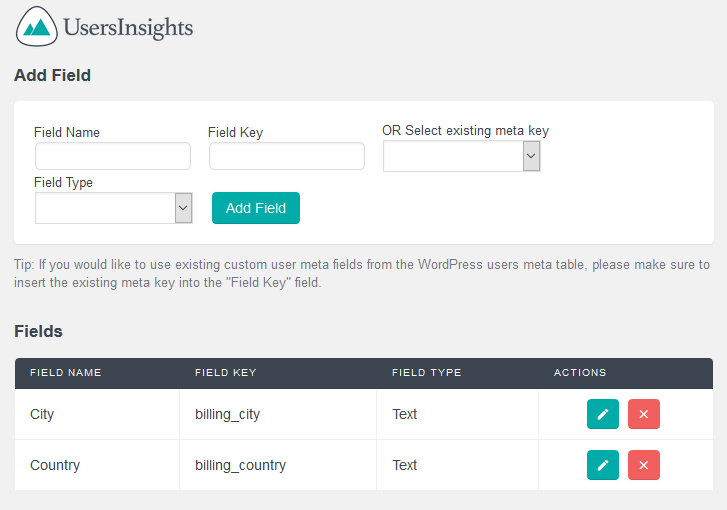Viewport: 727px width, 510px height.
Task: Focus the Field Name text box
Action: click(x=113, y=156)
